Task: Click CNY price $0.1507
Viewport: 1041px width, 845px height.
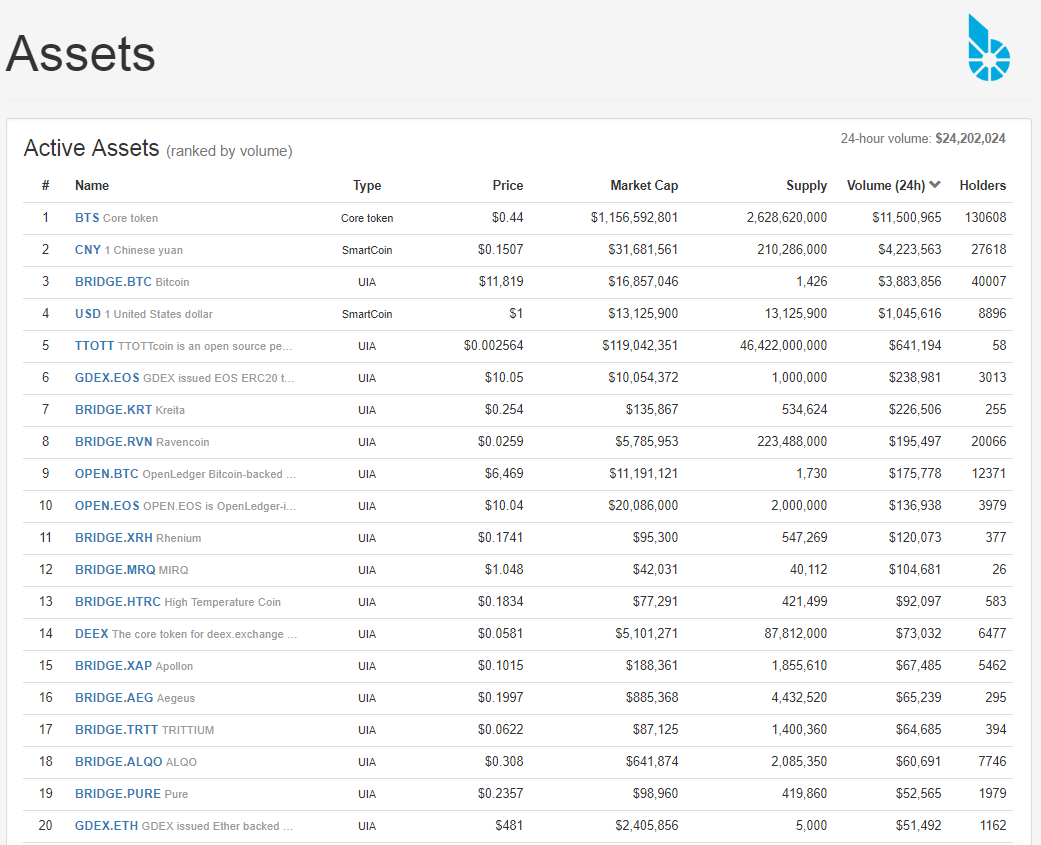Action: [x=500, y=250]
